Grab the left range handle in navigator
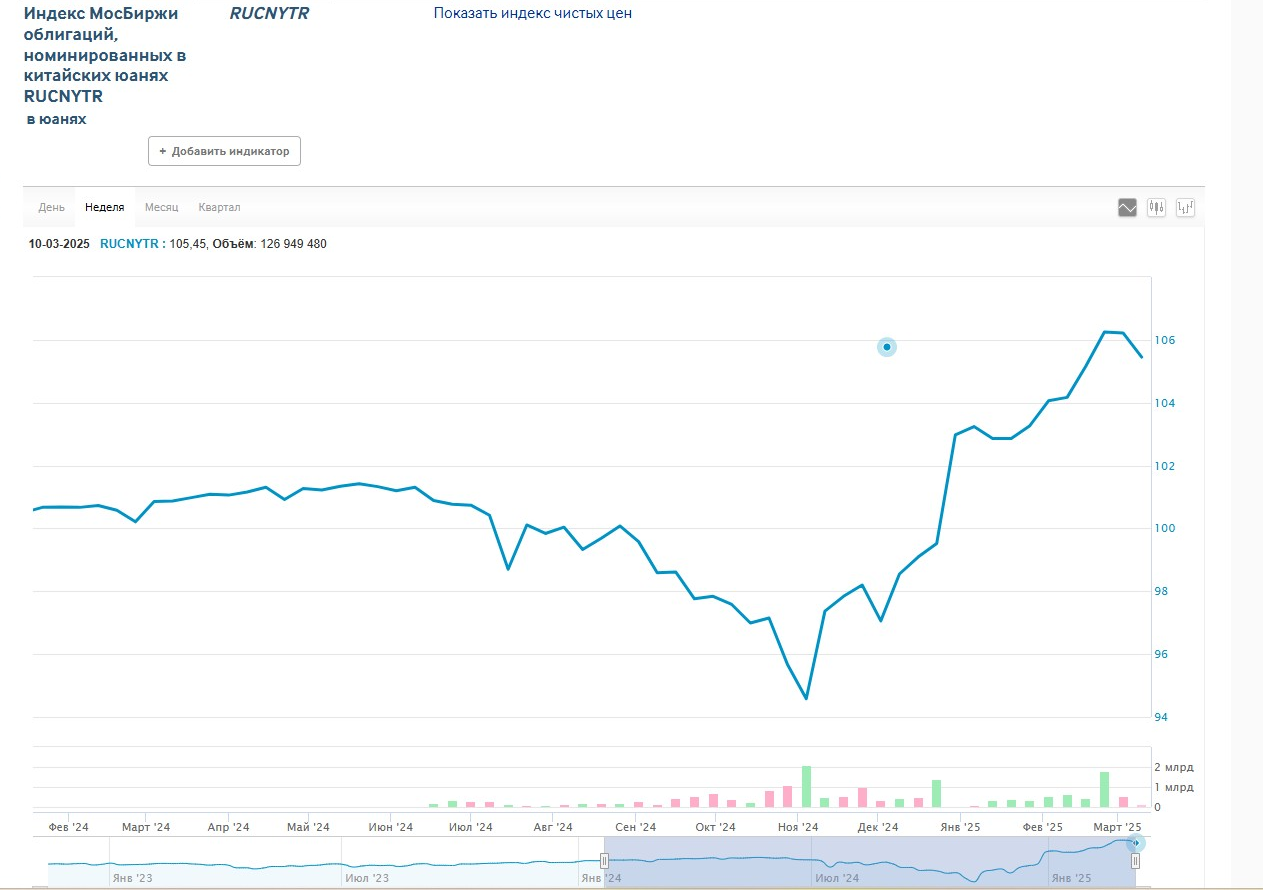This screenshot has height=890, width=1263. point(604,861)
